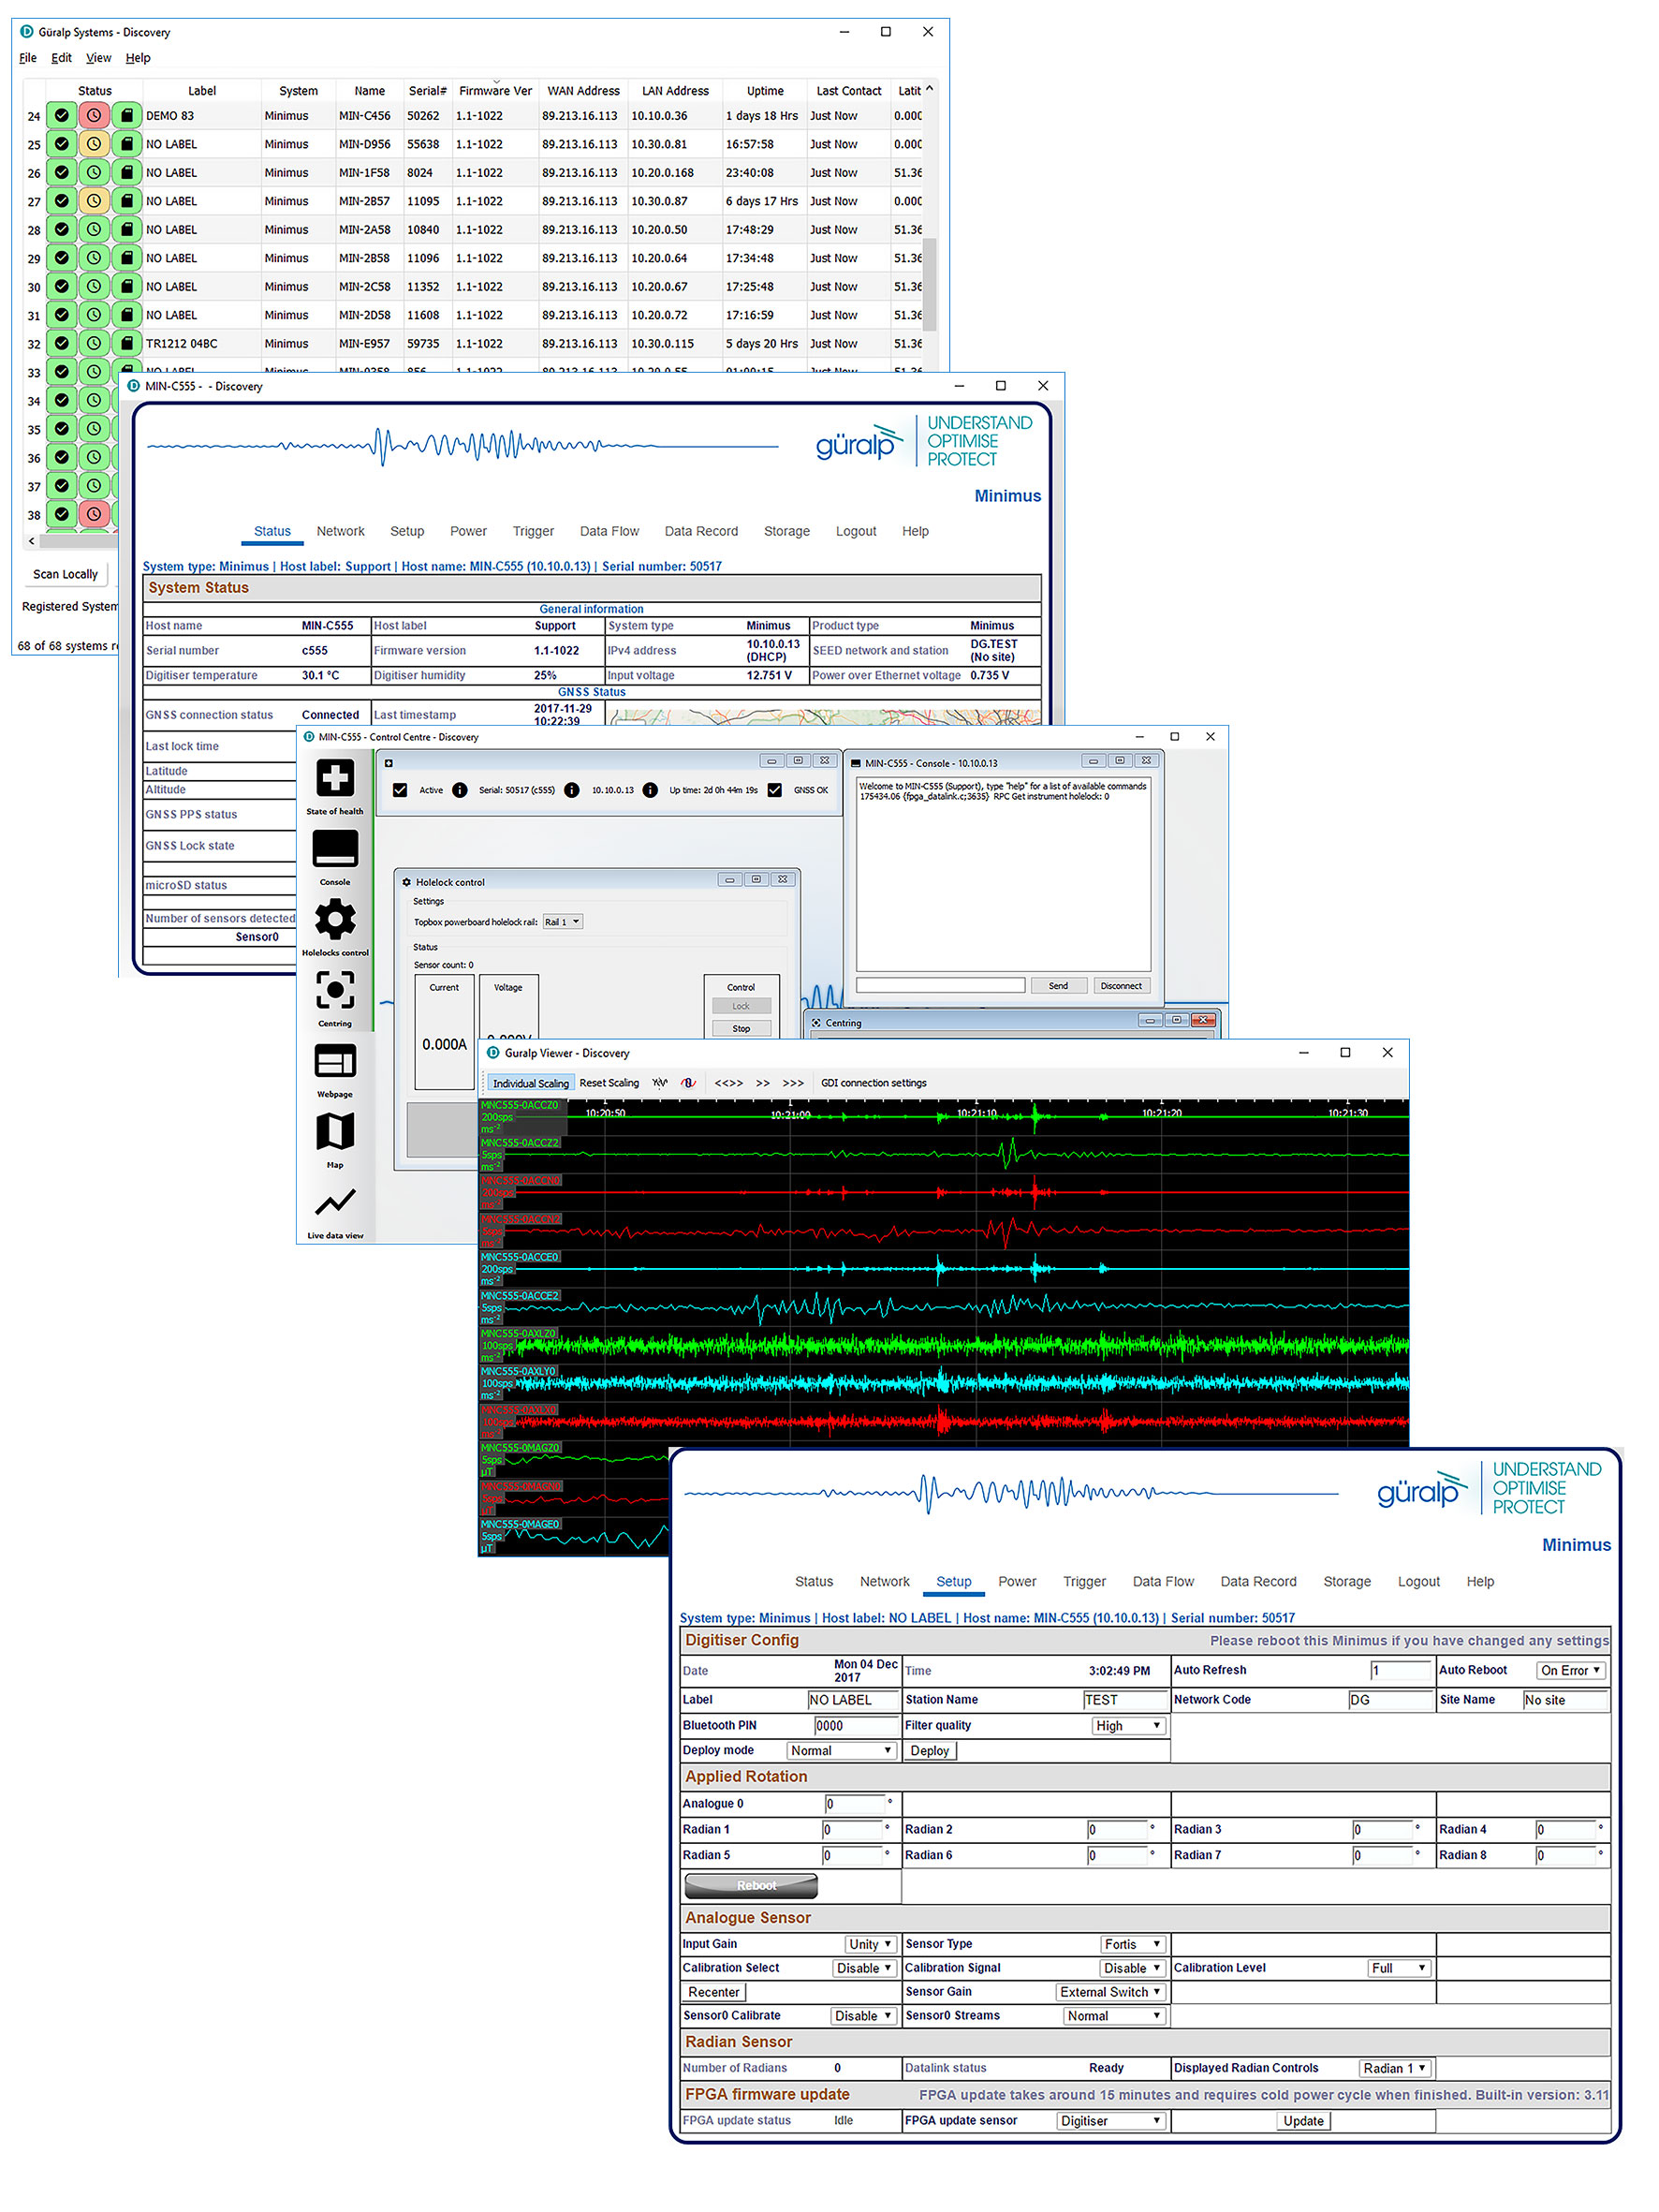Click green check status icon in row 24
The width and height of the screenshot is (1659, 2212).
coord(62,116)
